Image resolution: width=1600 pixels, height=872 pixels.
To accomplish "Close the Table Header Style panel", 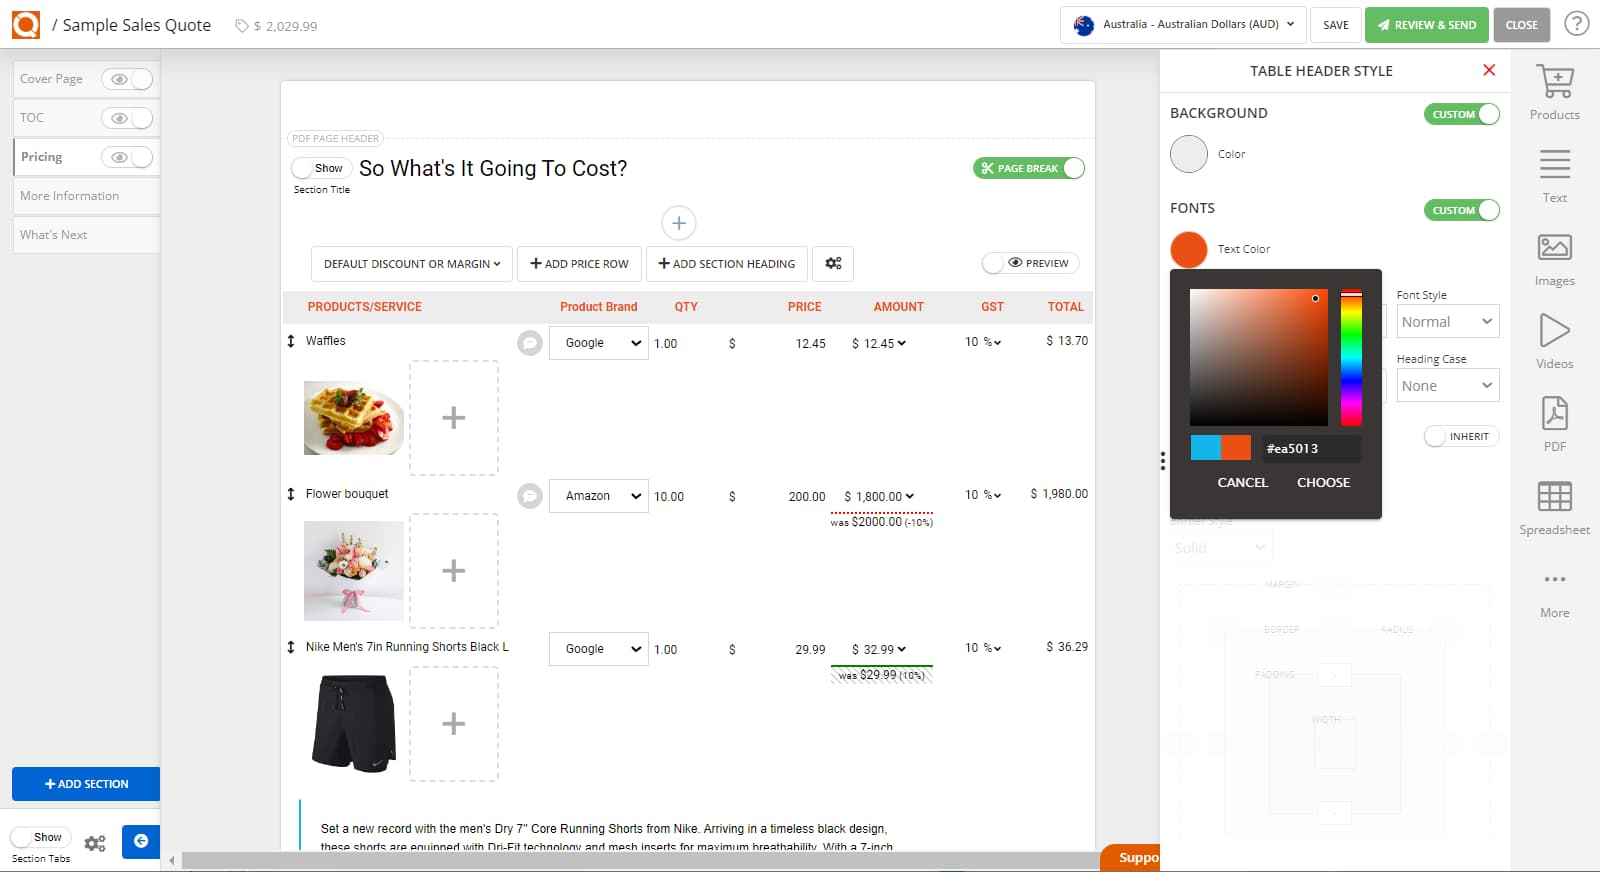I will [x=1489, y=70].
